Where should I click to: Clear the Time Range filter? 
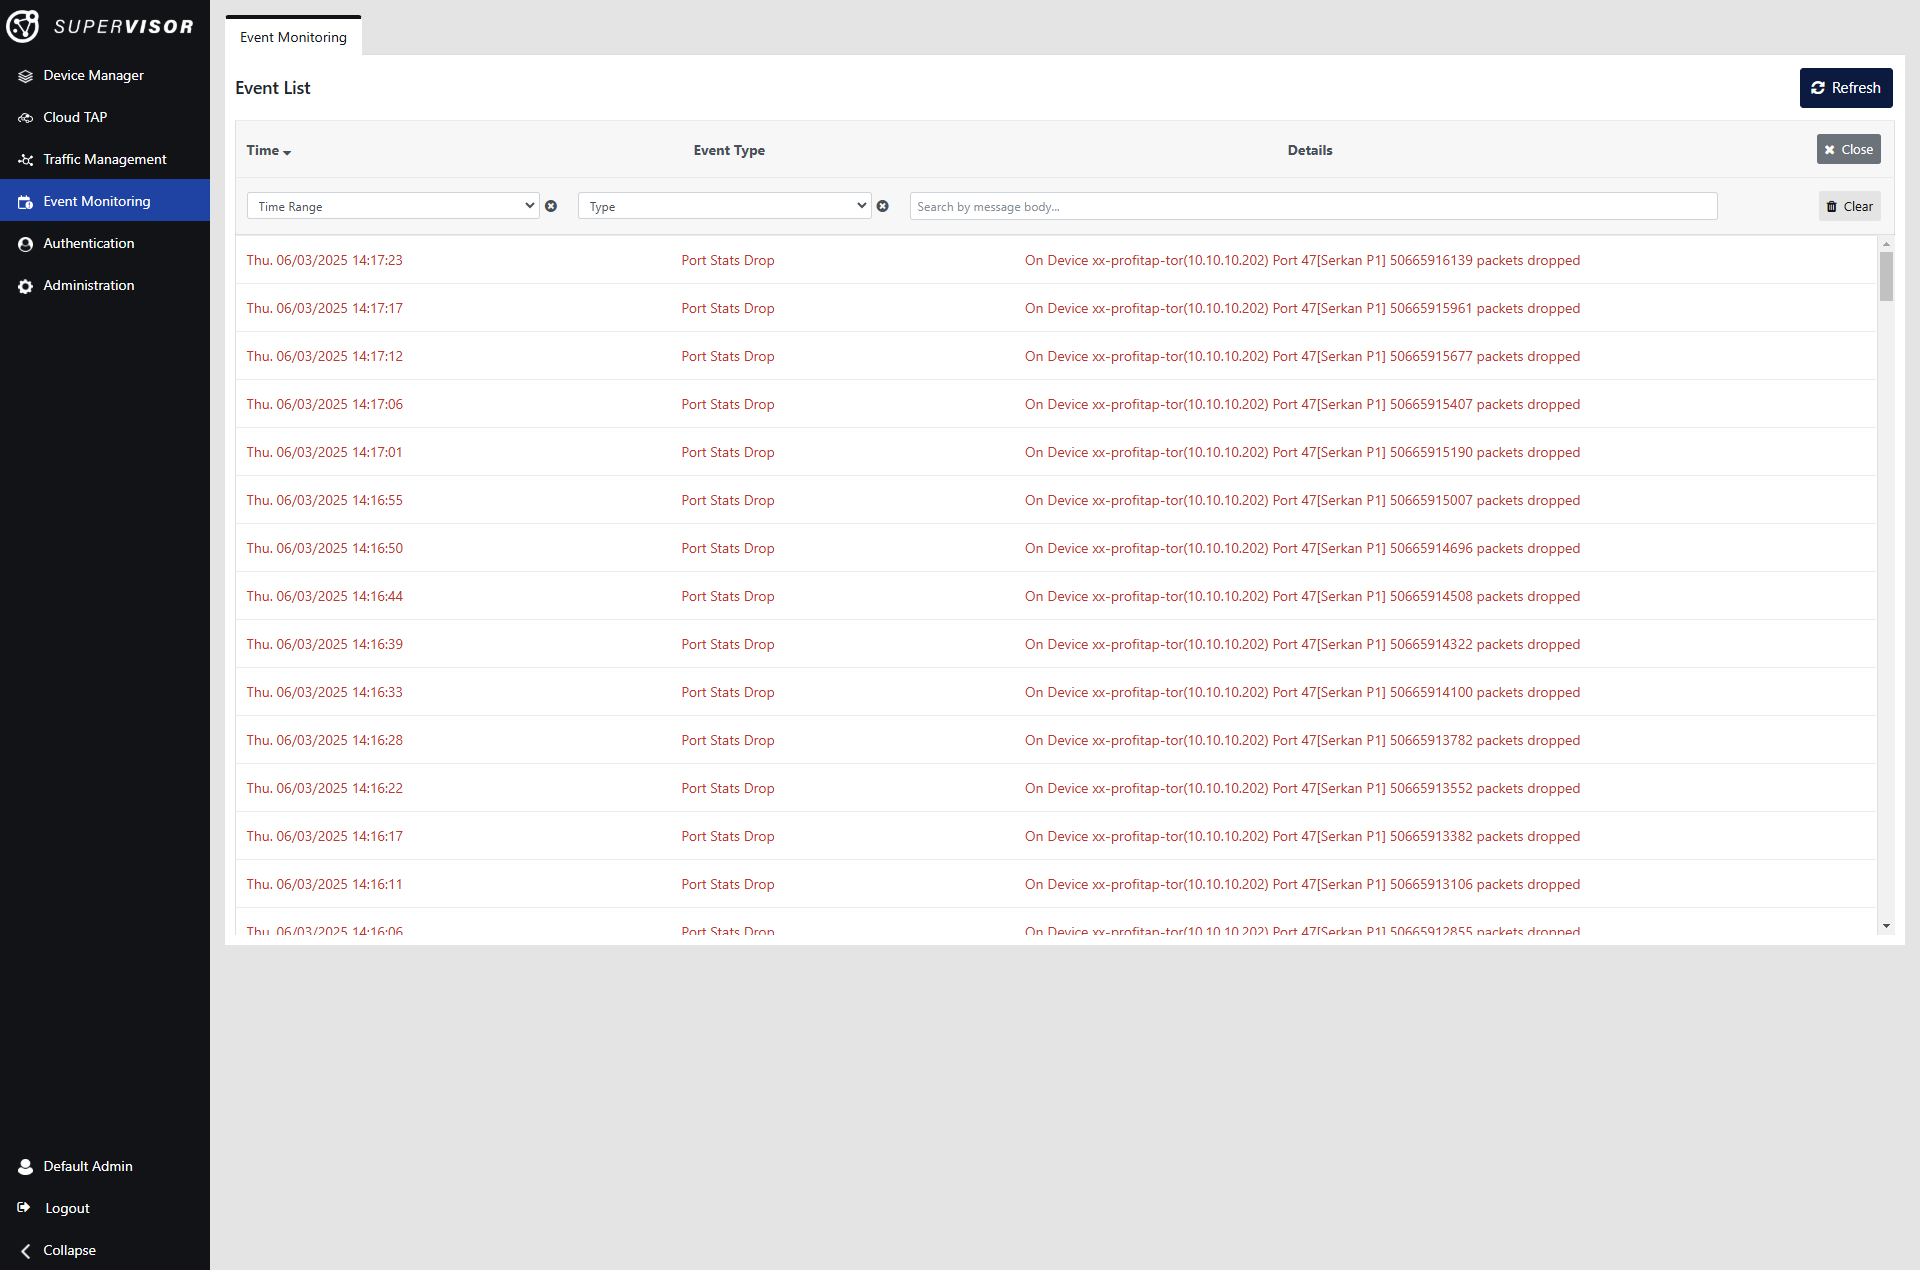[x=552, y=206]
